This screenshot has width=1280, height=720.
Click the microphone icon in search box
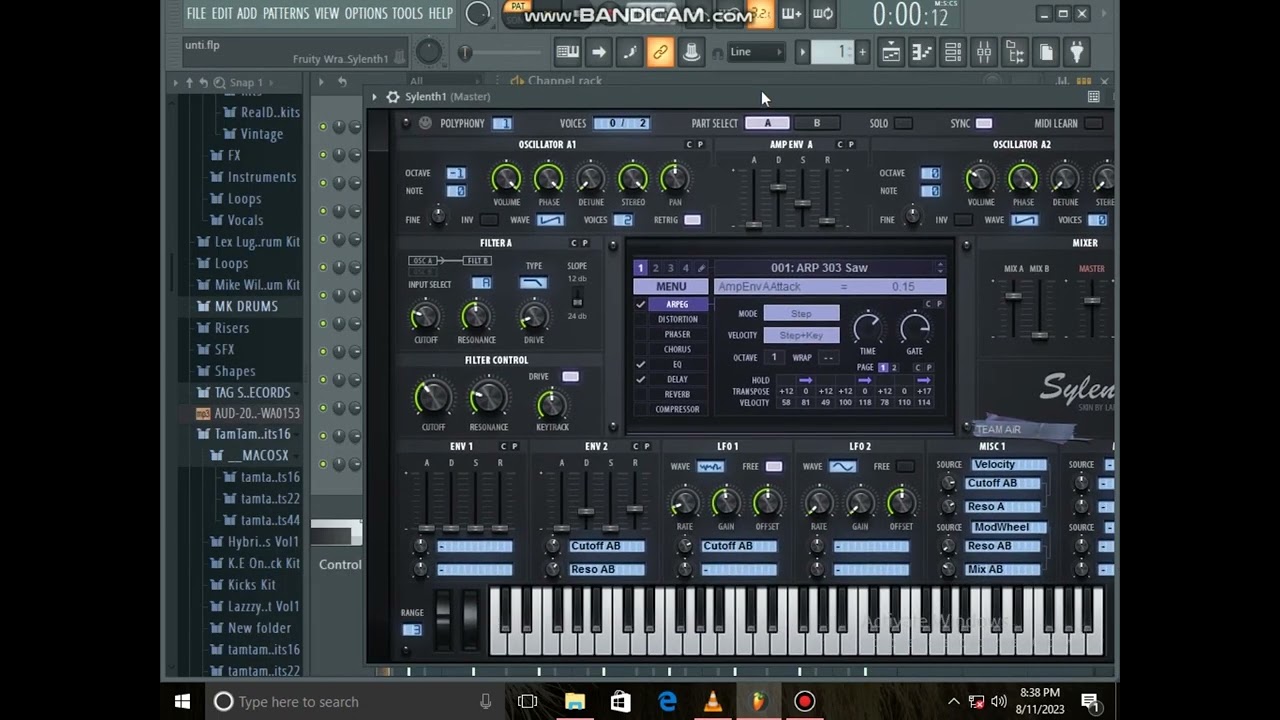coord(485,701)
